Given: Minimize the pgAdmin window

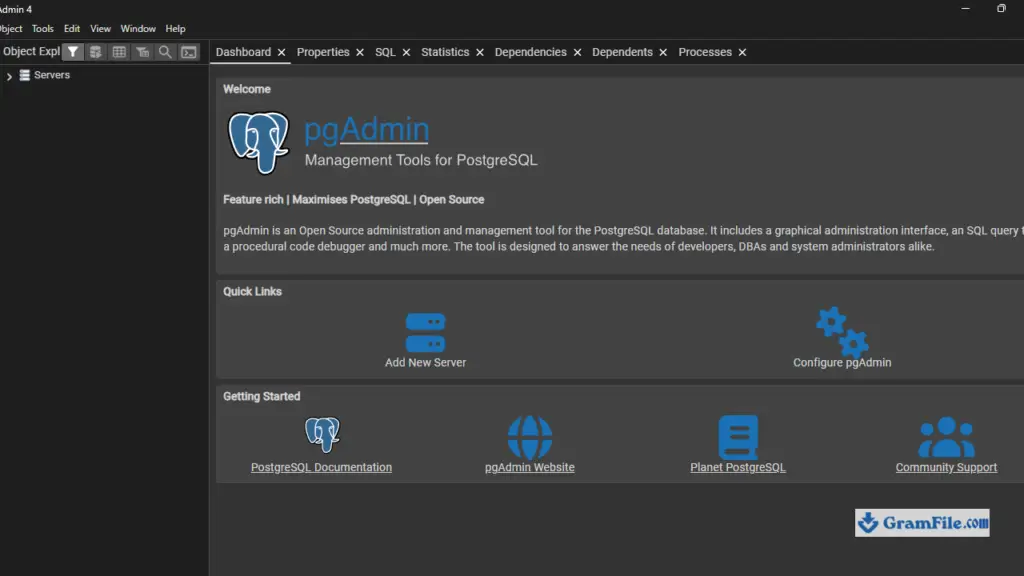Looking at the screenshot, I should coord(965,8).
